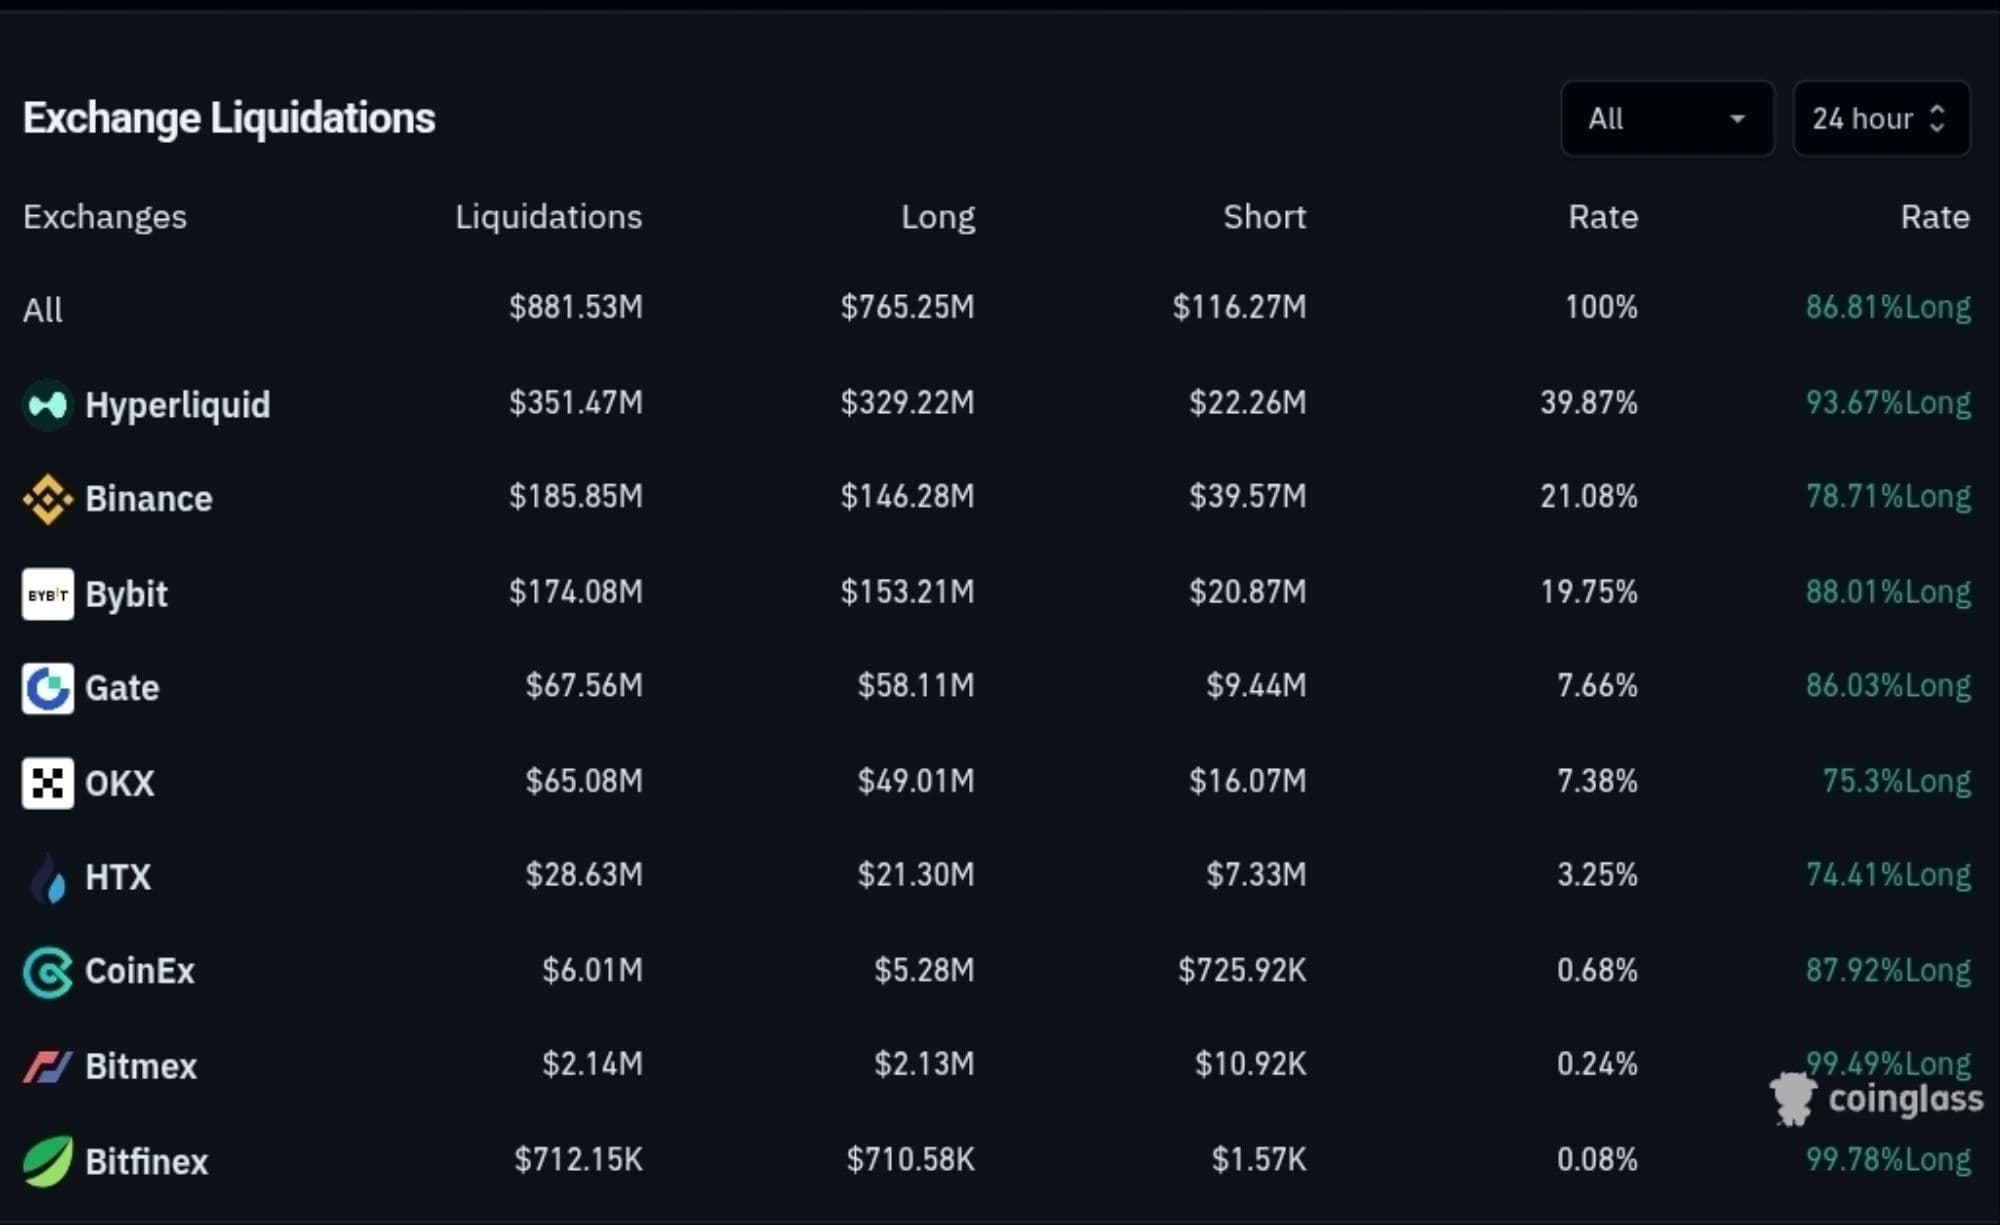
Task: Sort by the Short column header
Action: pos(1264,217)
